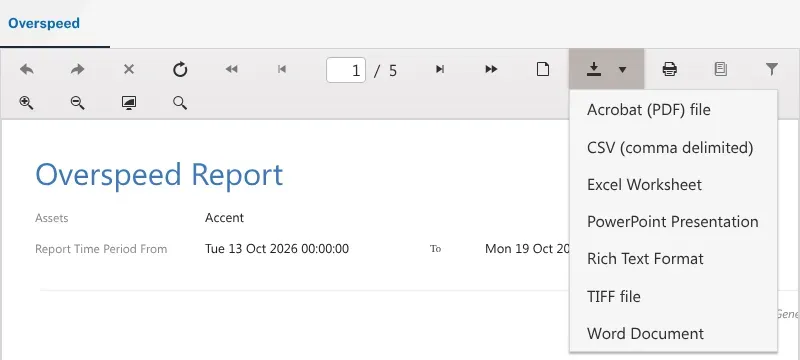The height and width of the screenshot is (360, 800).
Task: Export as Rich Text Format
Action: tap(673, 259)
